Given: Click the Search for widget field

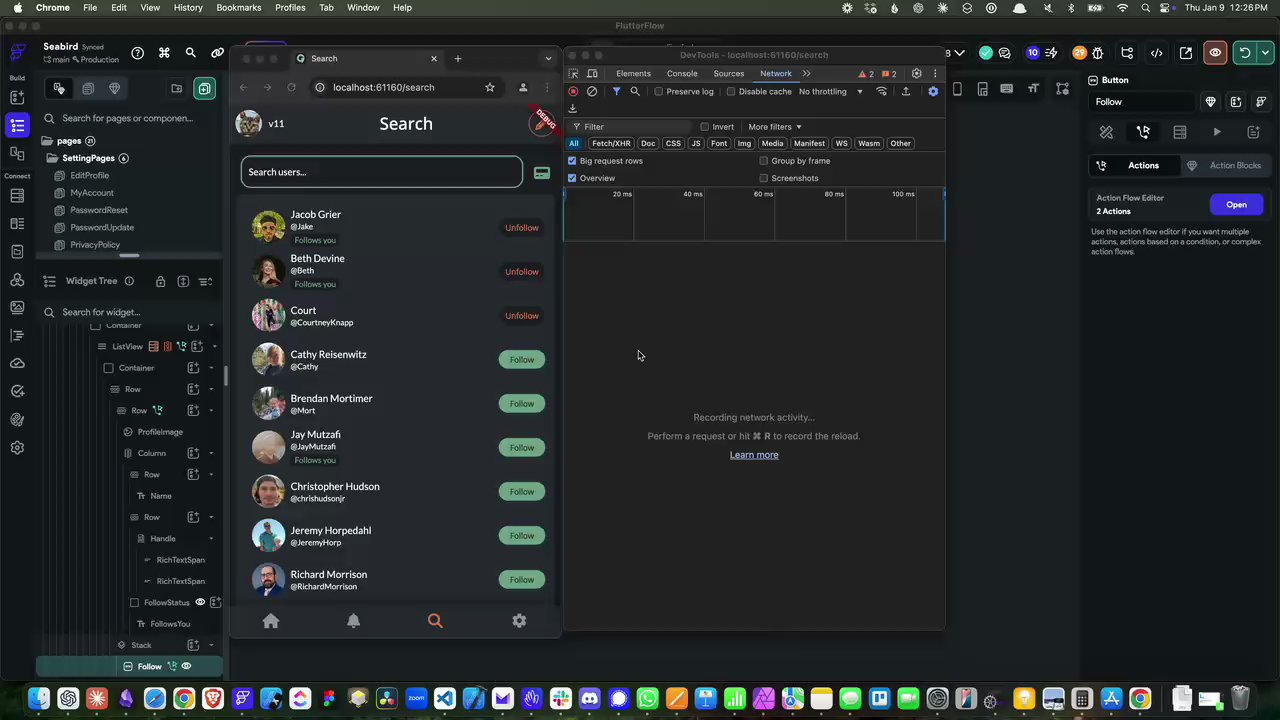Looking at the screenshot, I should (131, 312).
